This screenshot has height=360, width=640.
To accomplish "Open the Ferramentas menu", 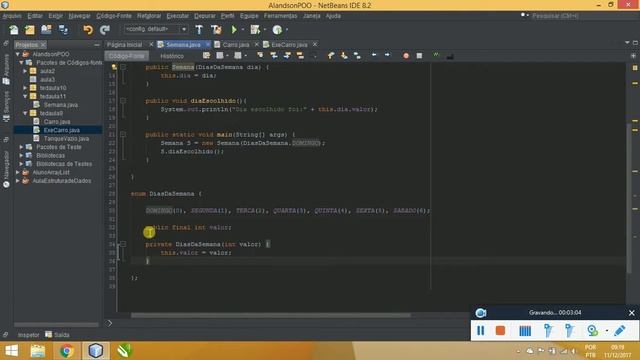I will coord(280,16).
